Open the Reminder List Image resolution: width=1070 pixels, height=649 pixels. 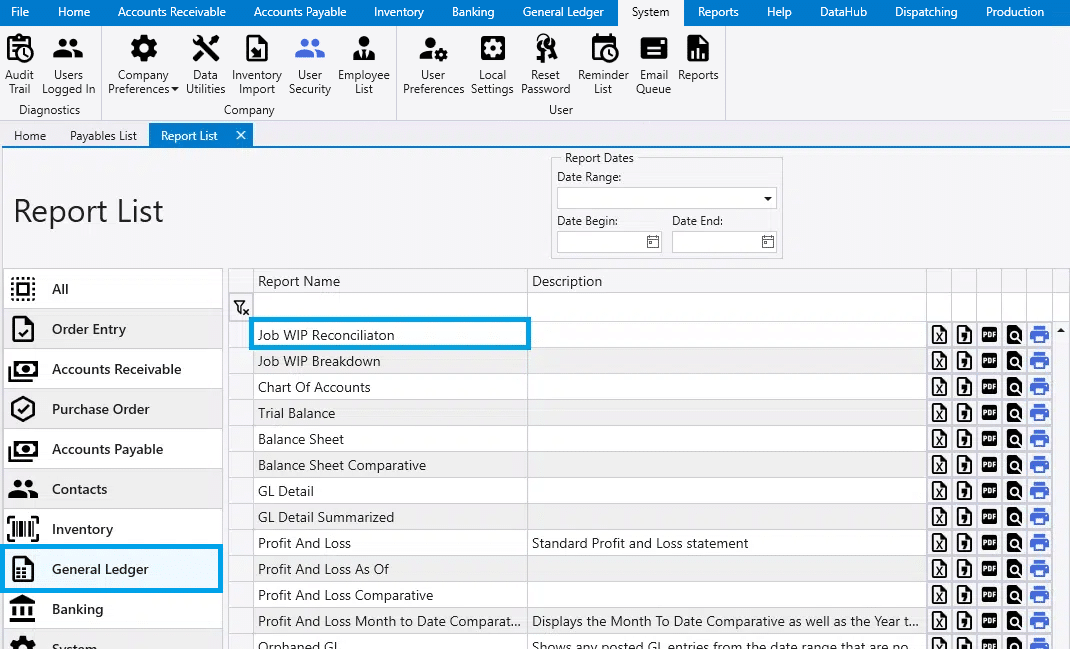click(603, 65)
